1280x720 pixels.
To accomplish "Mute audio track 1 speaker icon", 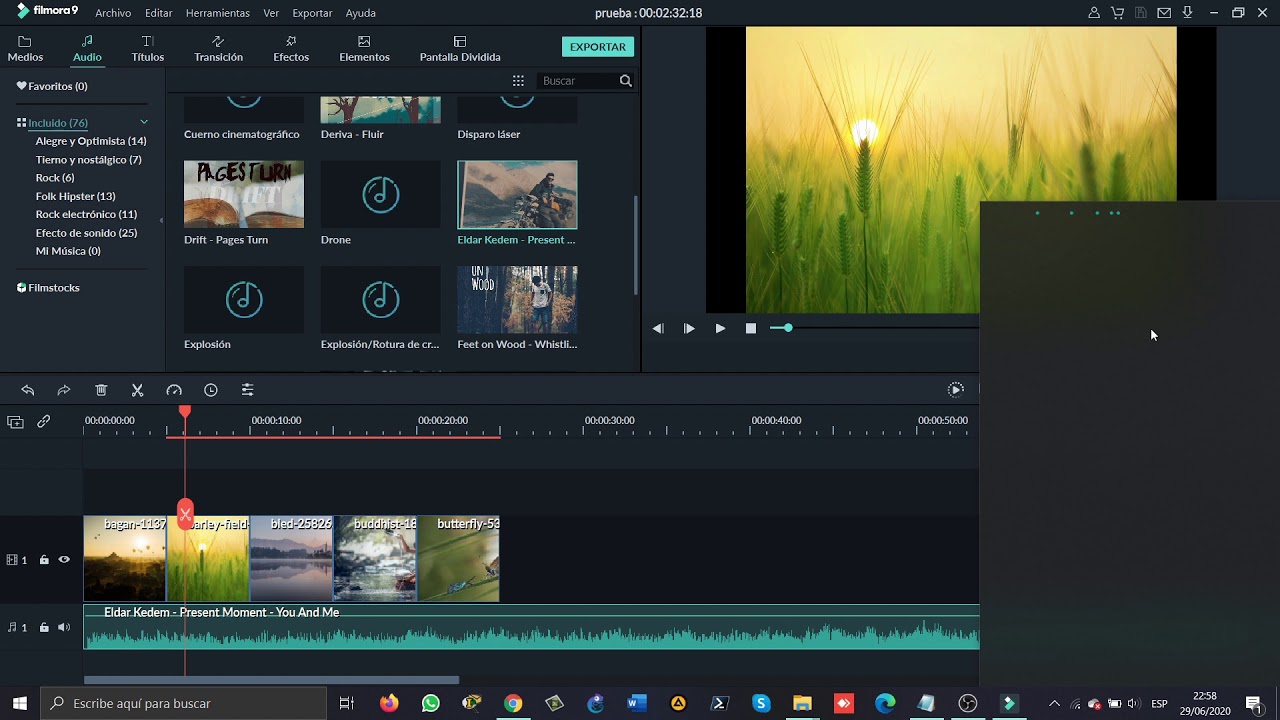I will [64, 628].
